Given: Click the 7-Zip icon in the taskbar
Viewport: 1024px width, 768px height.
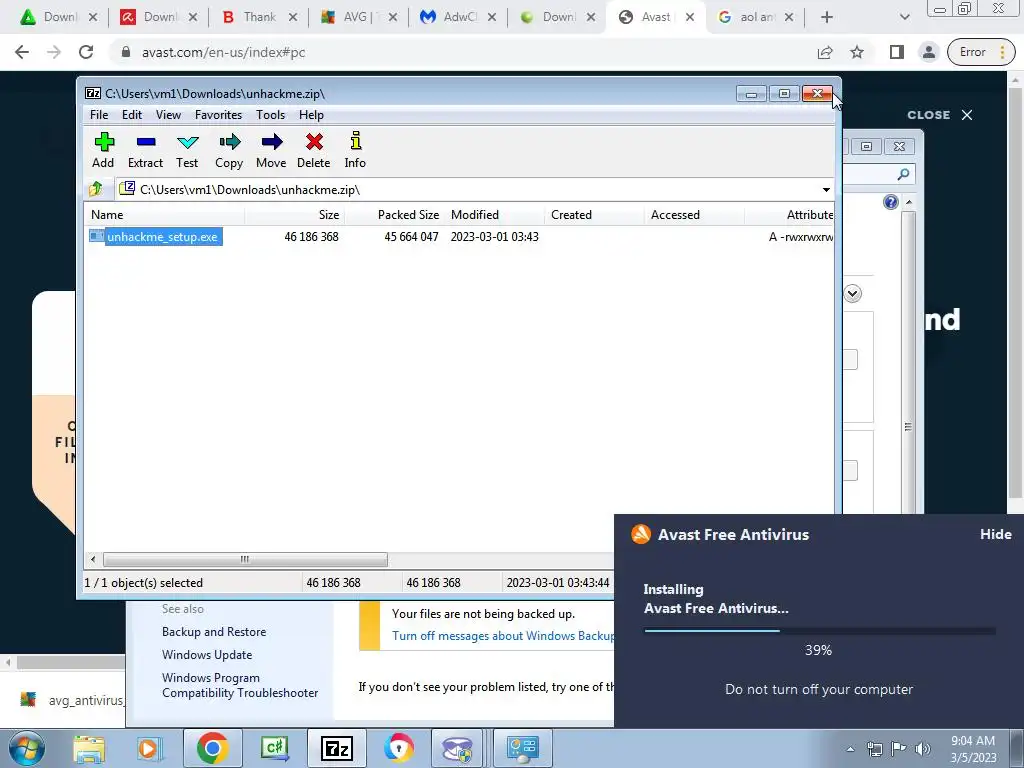Looking at the screenshot, I should (x=337, y=748).
